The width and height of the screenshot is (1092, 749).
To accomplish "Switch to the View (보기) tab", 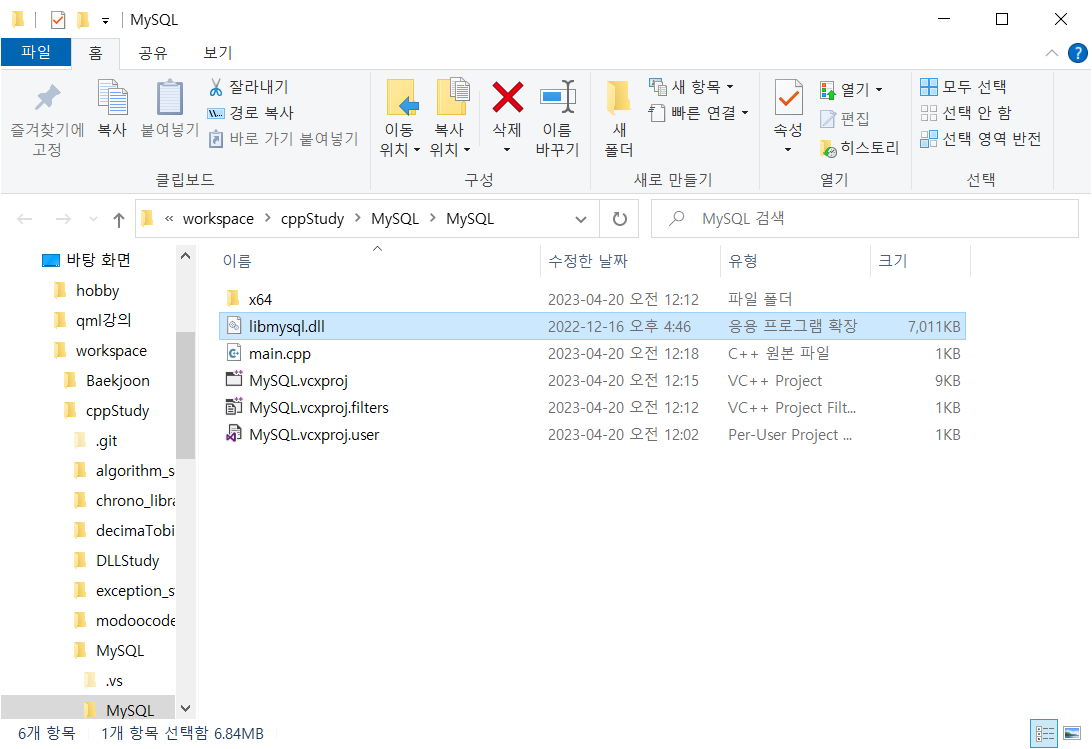I will (218, 53).
